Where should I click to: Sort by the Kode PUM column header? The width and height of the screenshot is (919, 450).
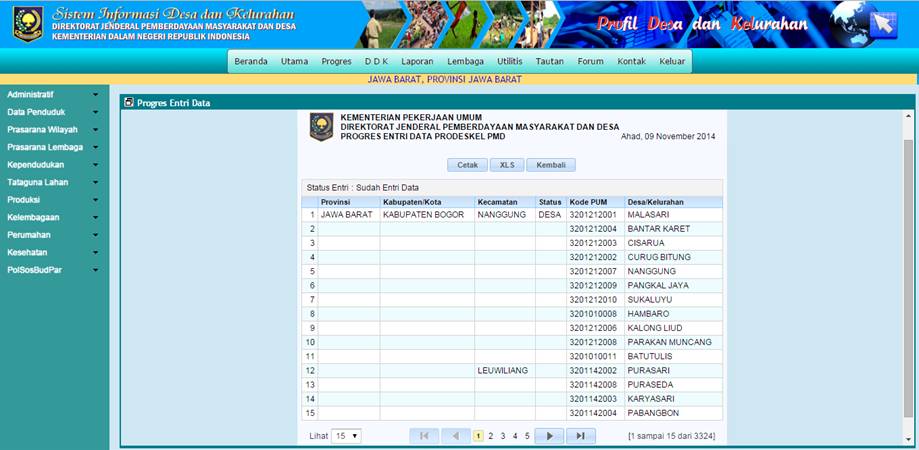click(x=595, y=202)
